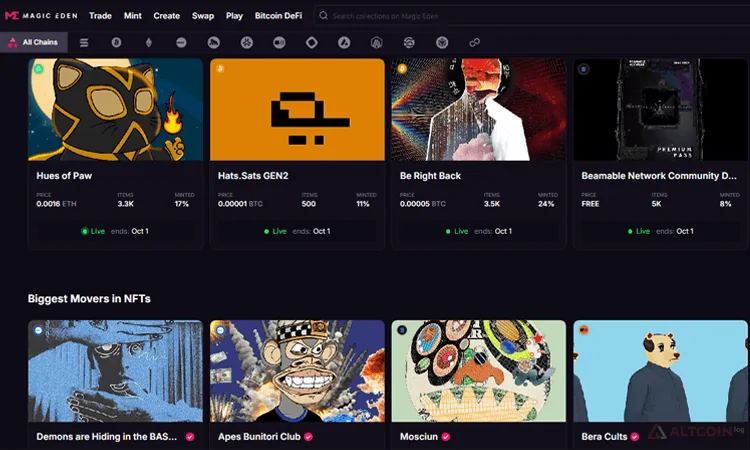Click the Magic Eden logo
Viewport: 750px width, 450px height.
click(x=41, y=16)
